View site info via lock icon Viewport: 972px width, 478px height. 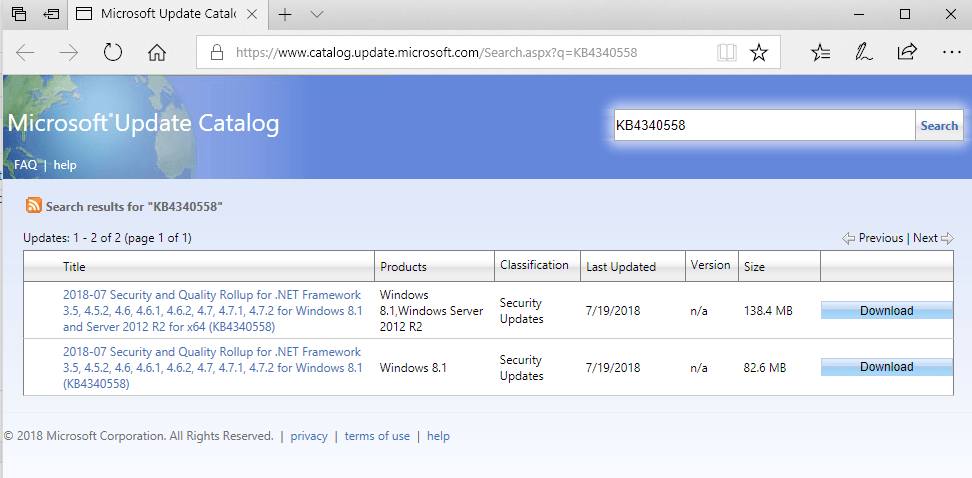[216, 52]
